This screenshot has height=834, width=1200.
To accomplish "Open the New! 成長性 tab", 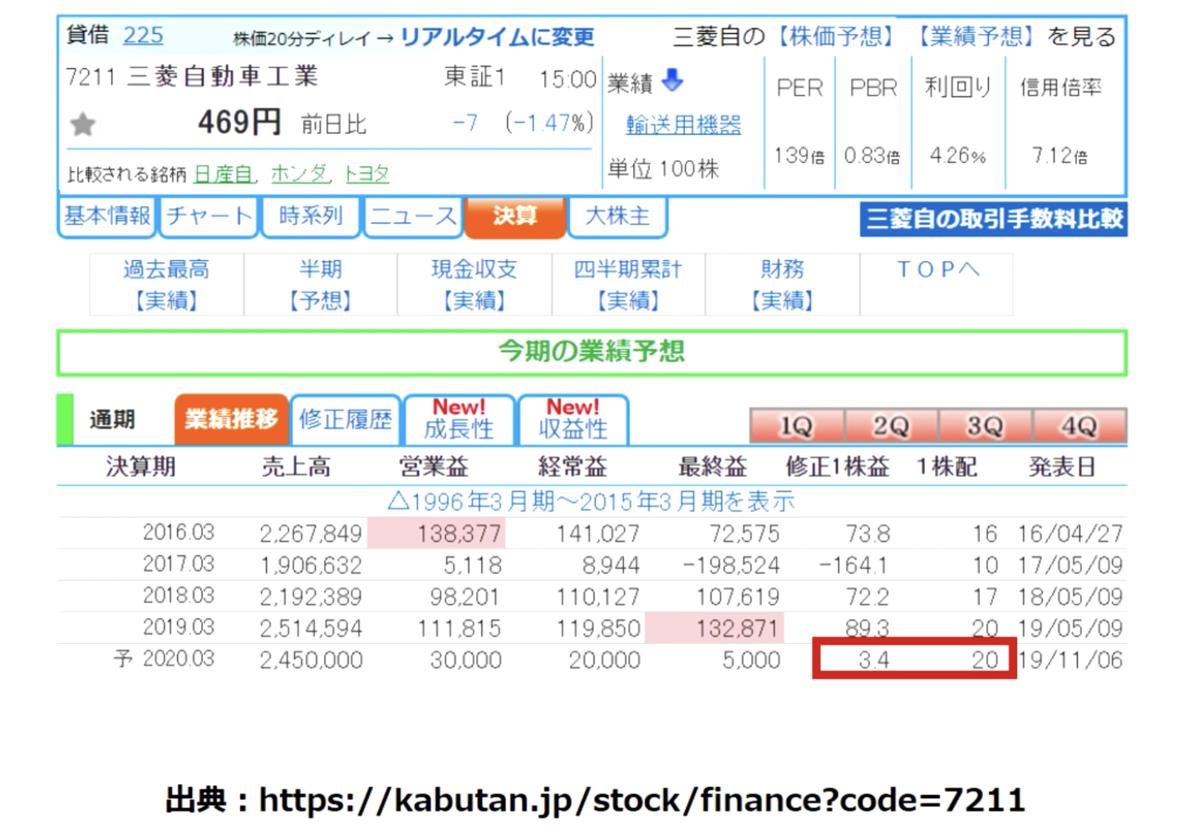I will (x=459, y=420).
